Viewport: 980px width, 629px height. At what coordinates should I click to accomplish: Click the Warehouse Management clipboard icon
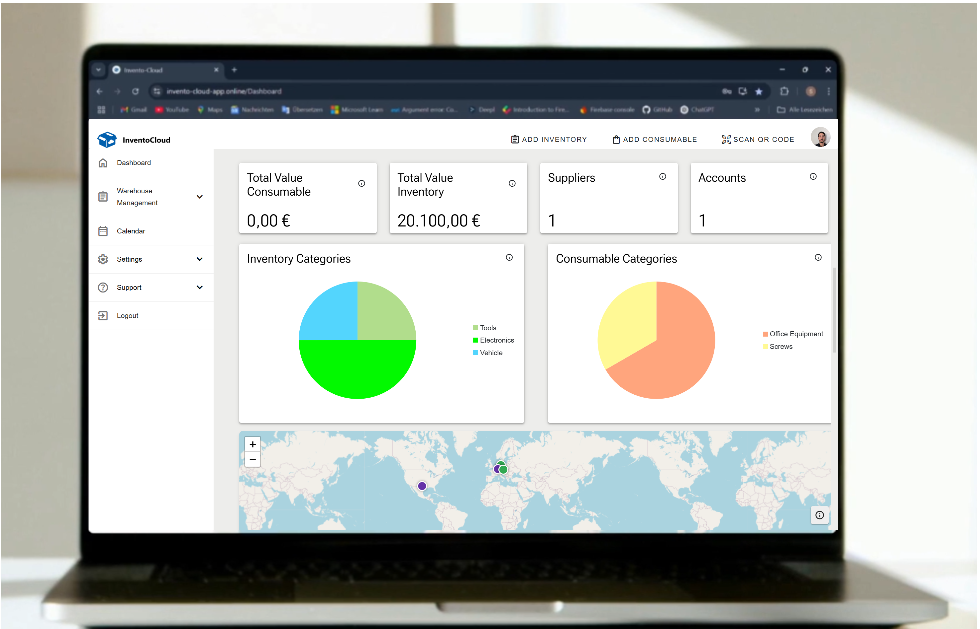click(x=103, y=196)
